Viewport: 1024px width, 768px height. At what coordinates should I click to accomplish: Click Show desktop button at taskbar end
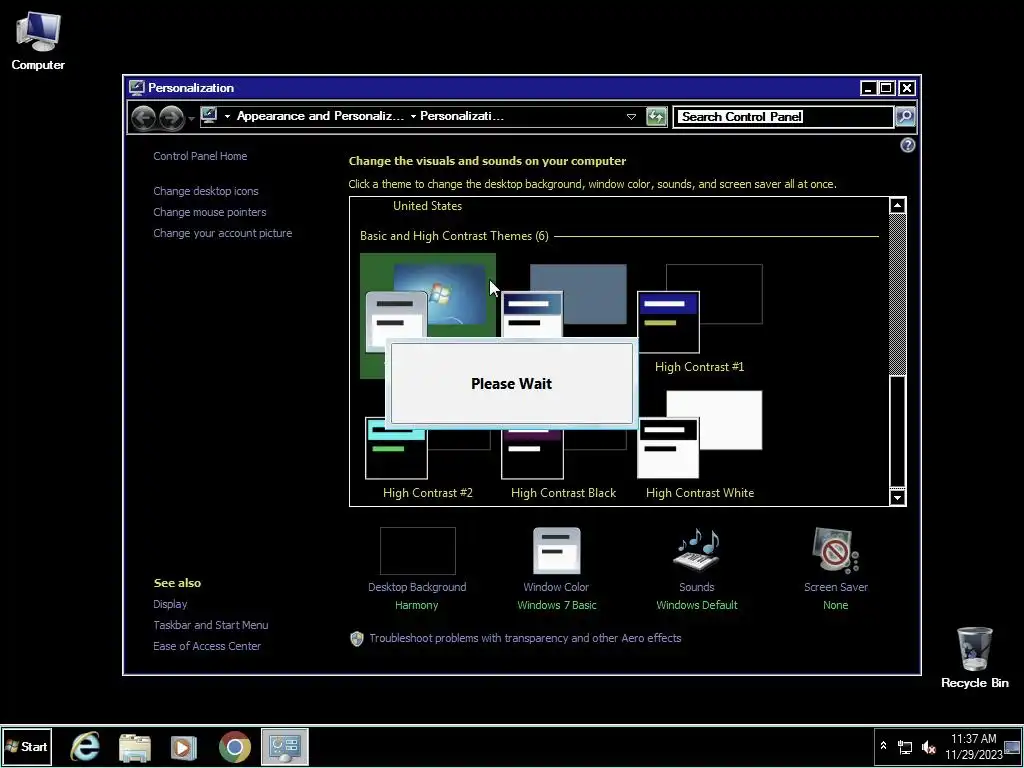point(1012,746)
